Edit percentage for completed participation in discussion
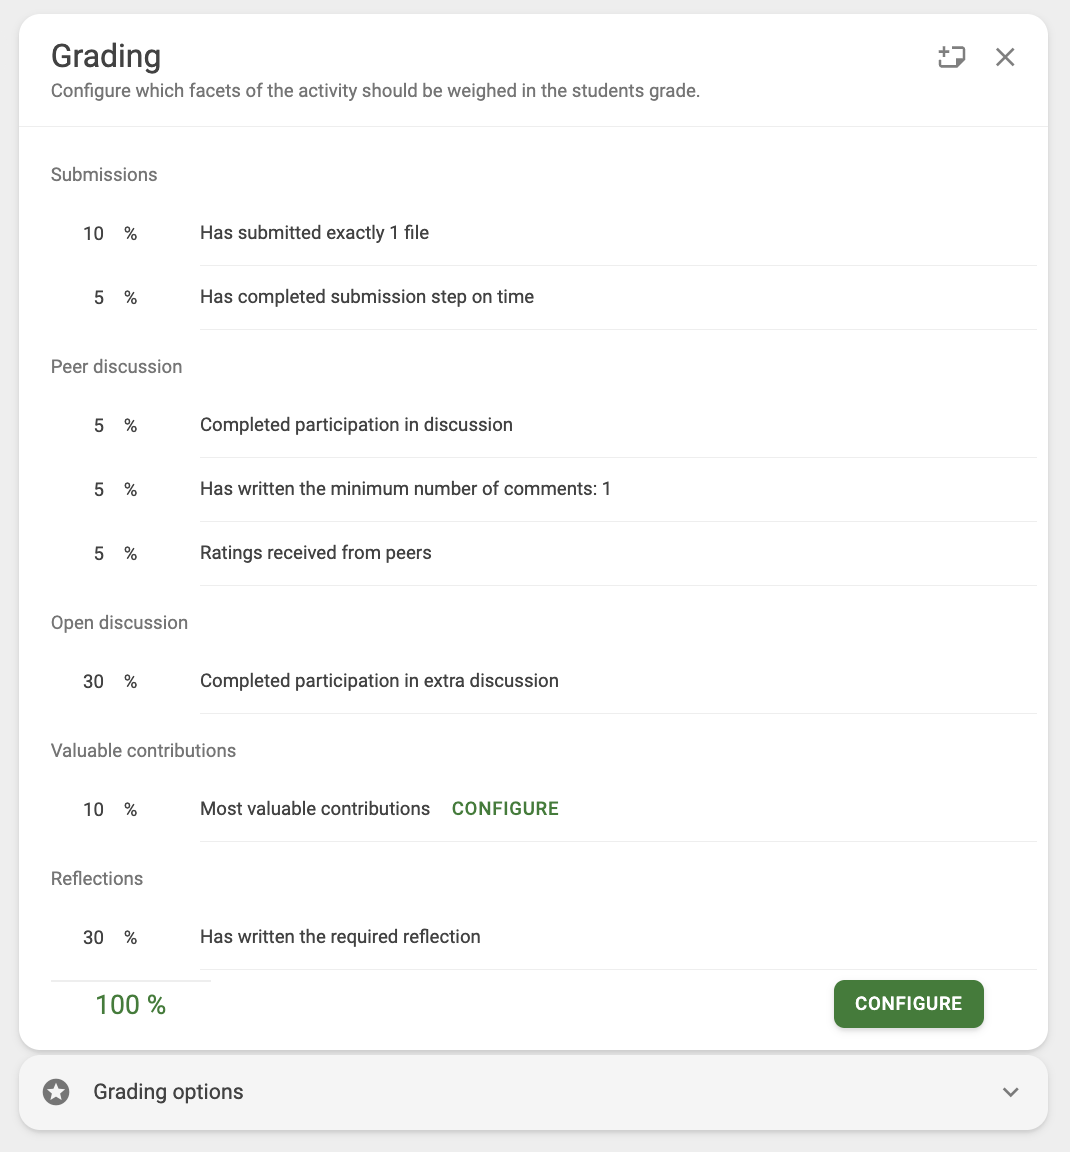1070x1152 pixels. tap(93, 425)
